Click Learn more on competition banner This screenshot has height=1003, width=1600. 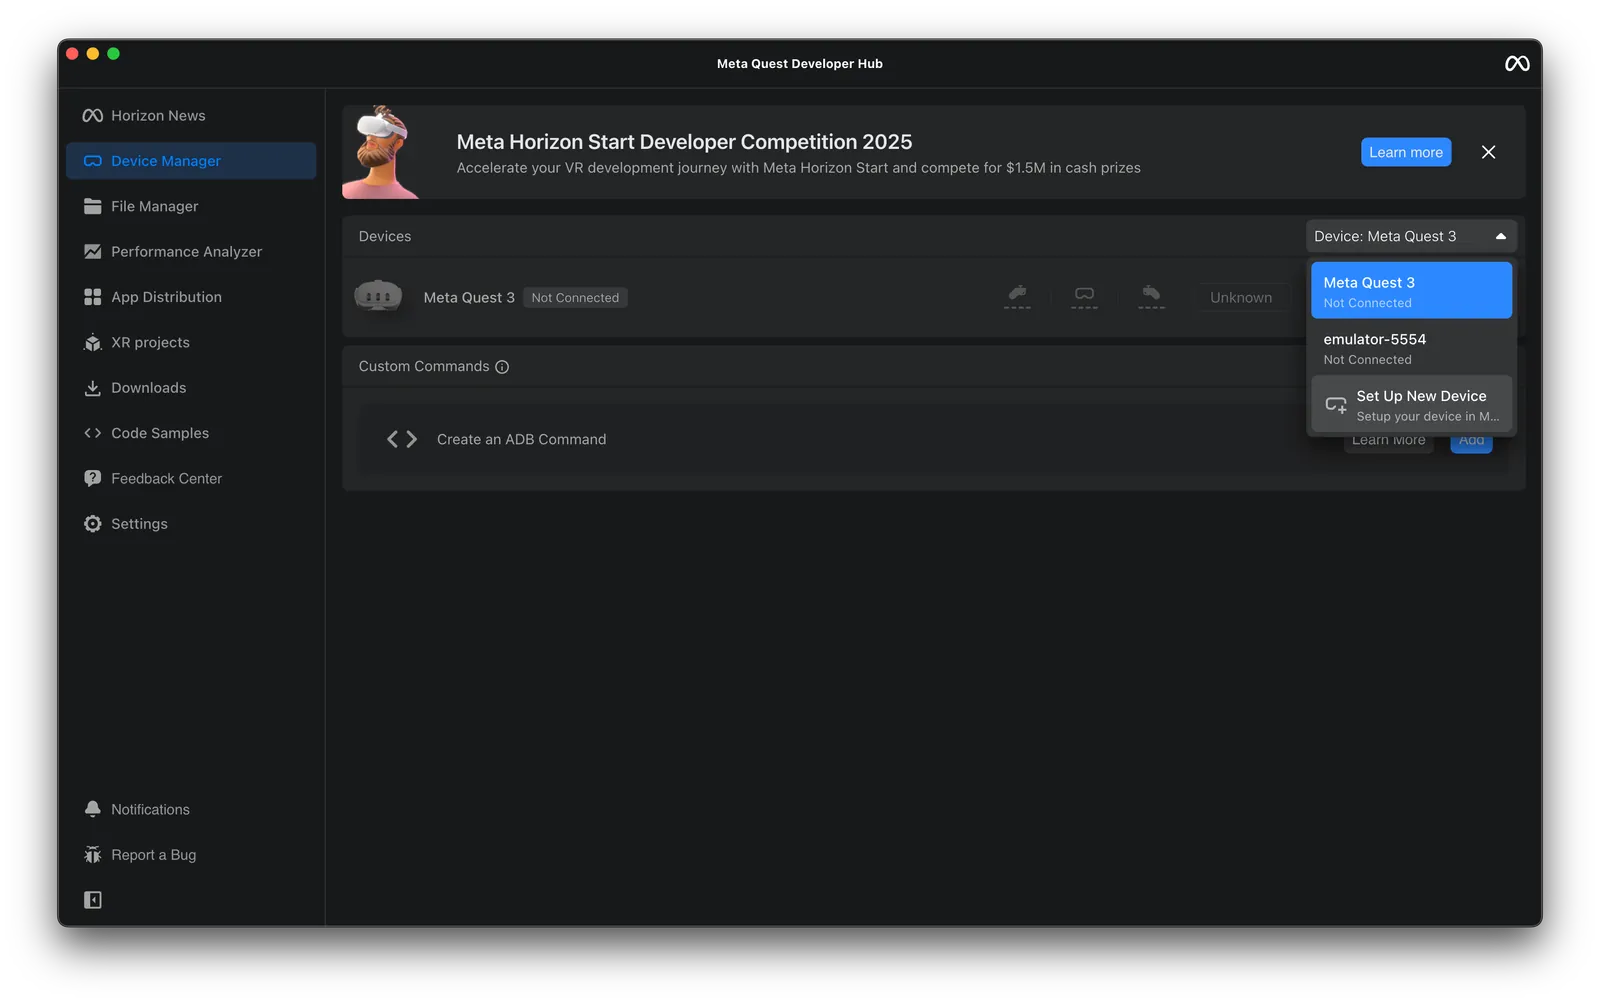(1405, 152)
